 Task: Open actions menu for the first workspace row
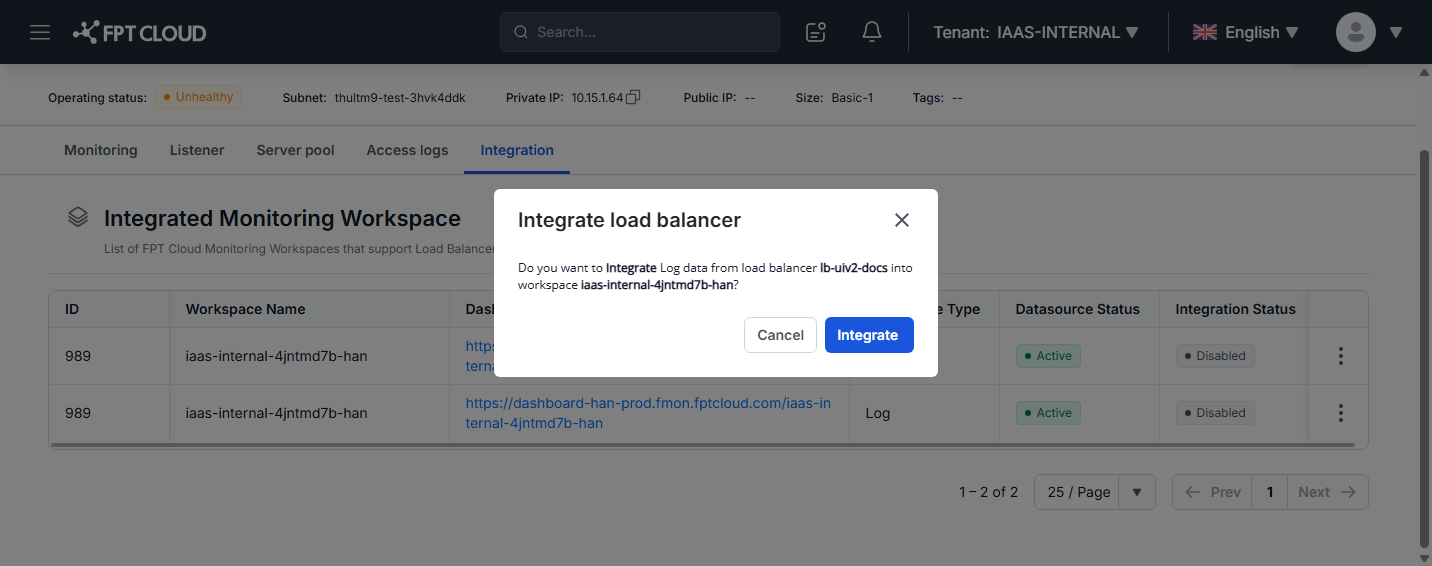click(1340, 356)
